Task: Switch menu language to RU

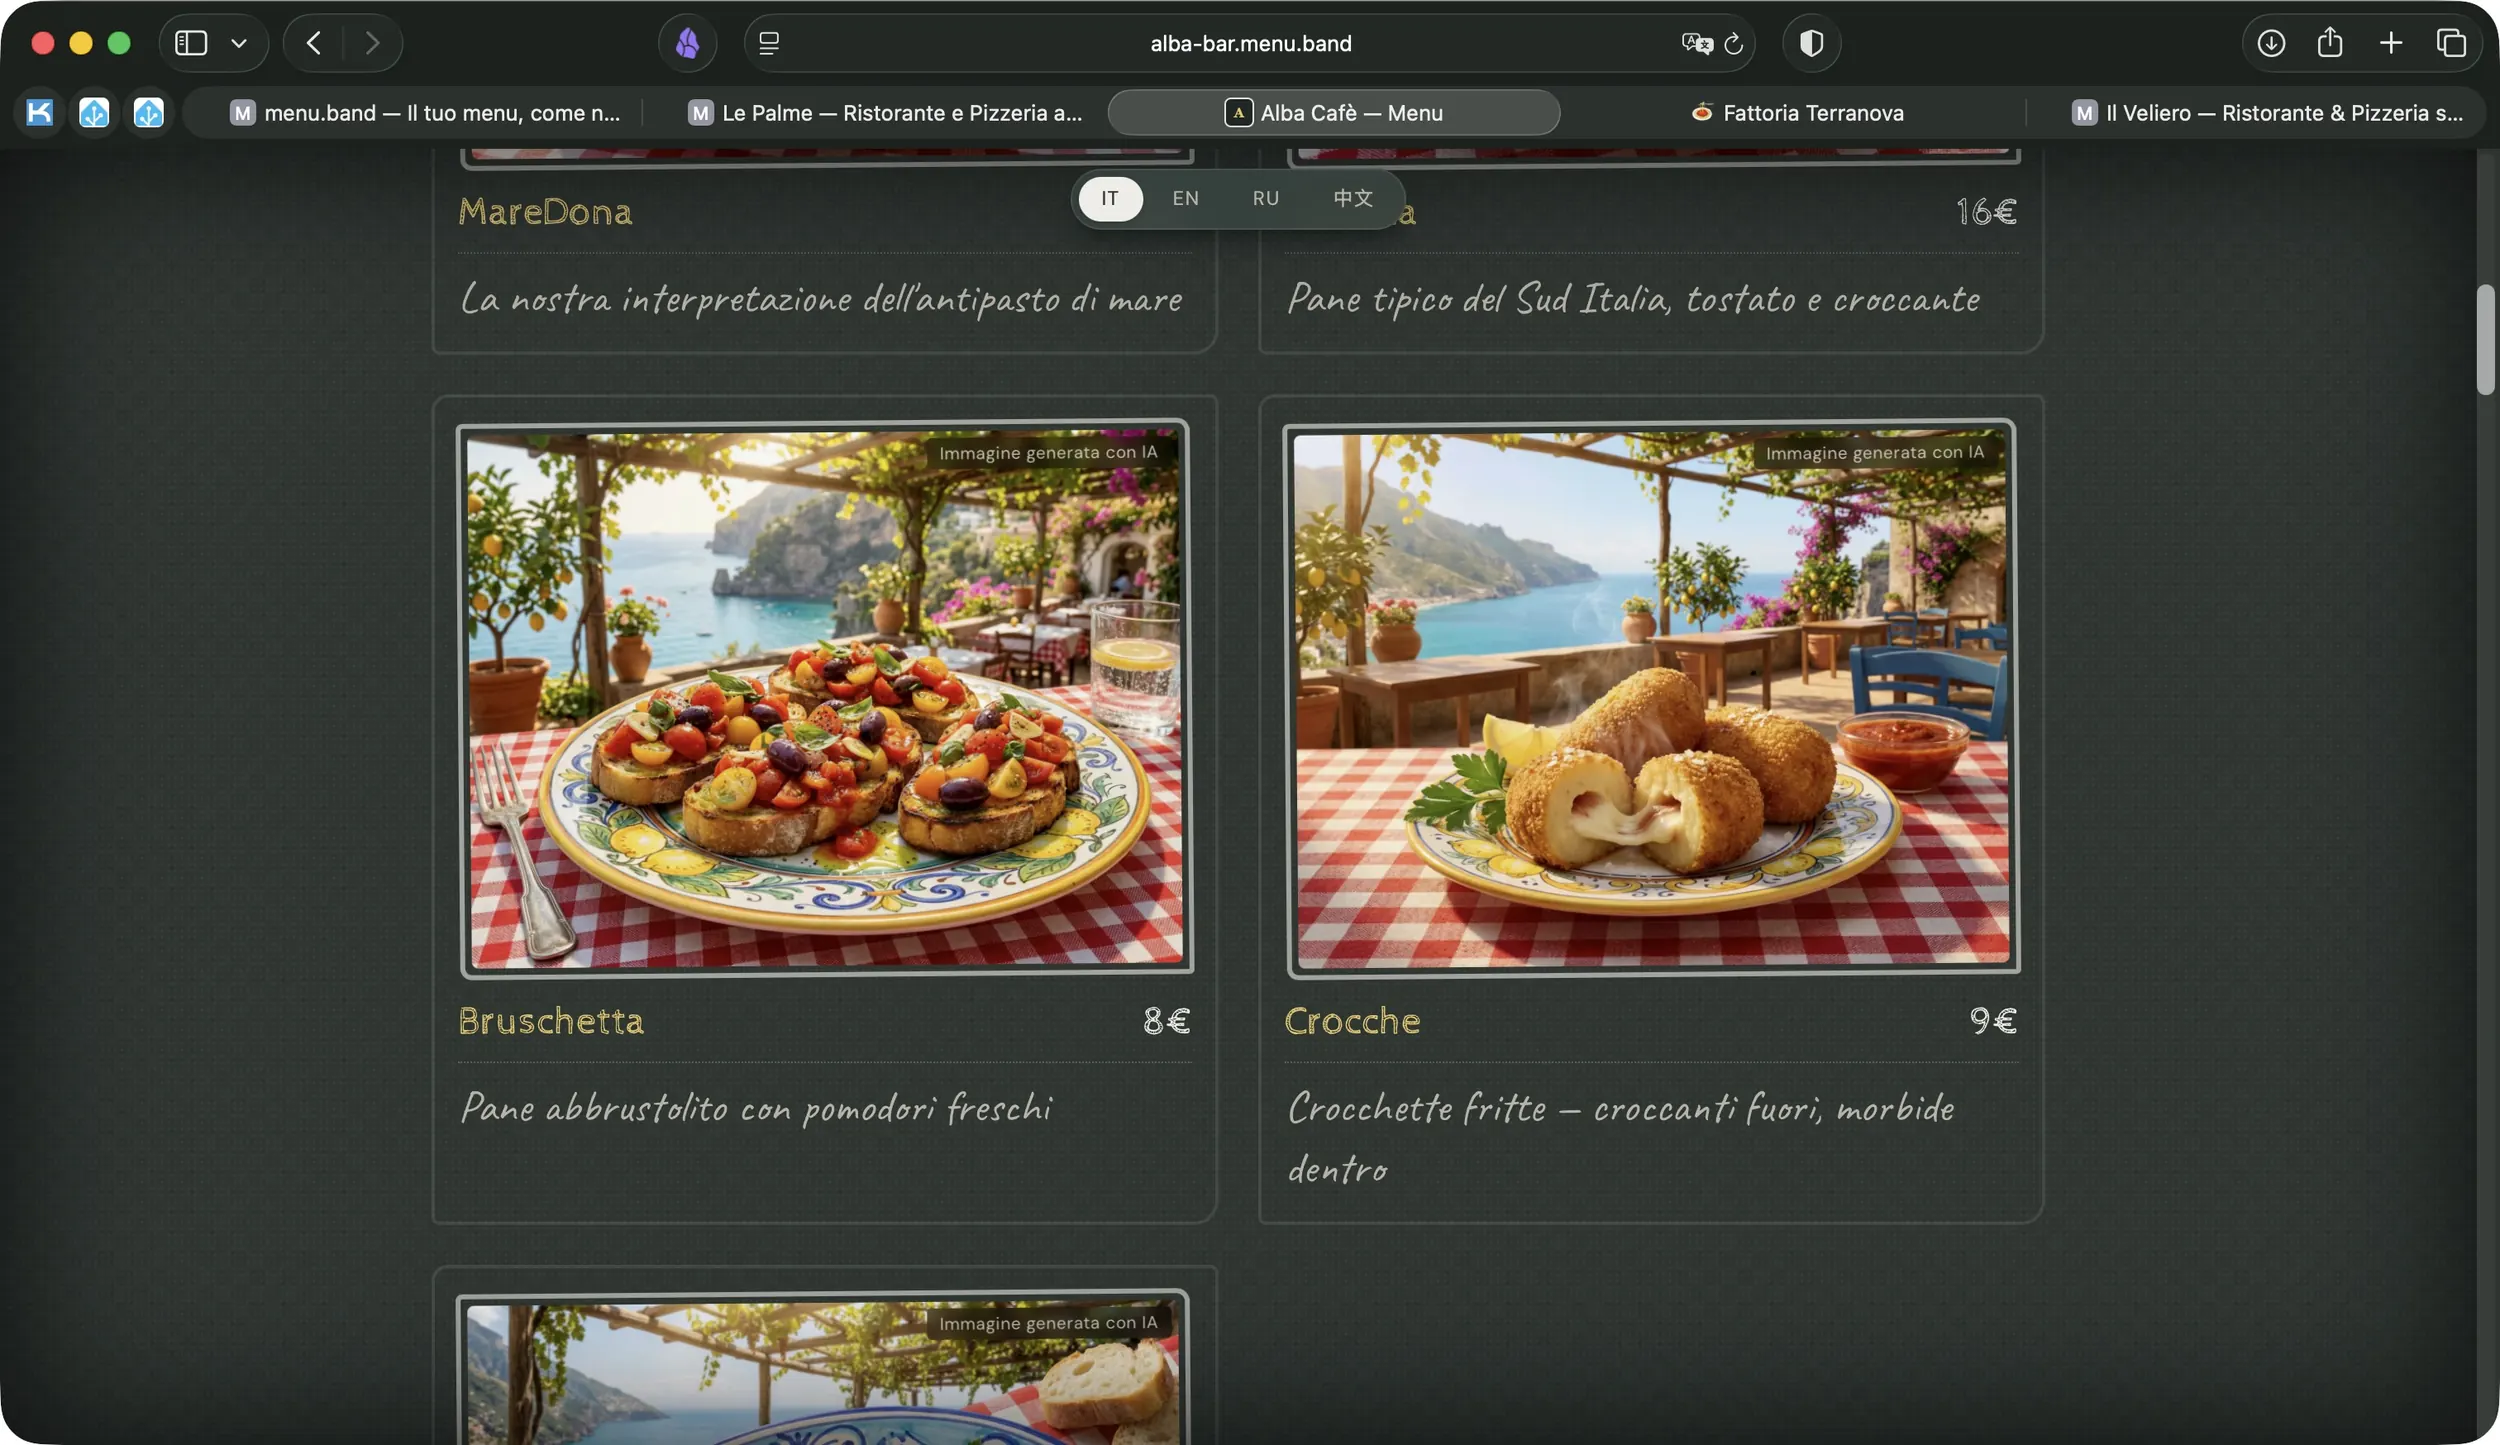Action: 1265,198
